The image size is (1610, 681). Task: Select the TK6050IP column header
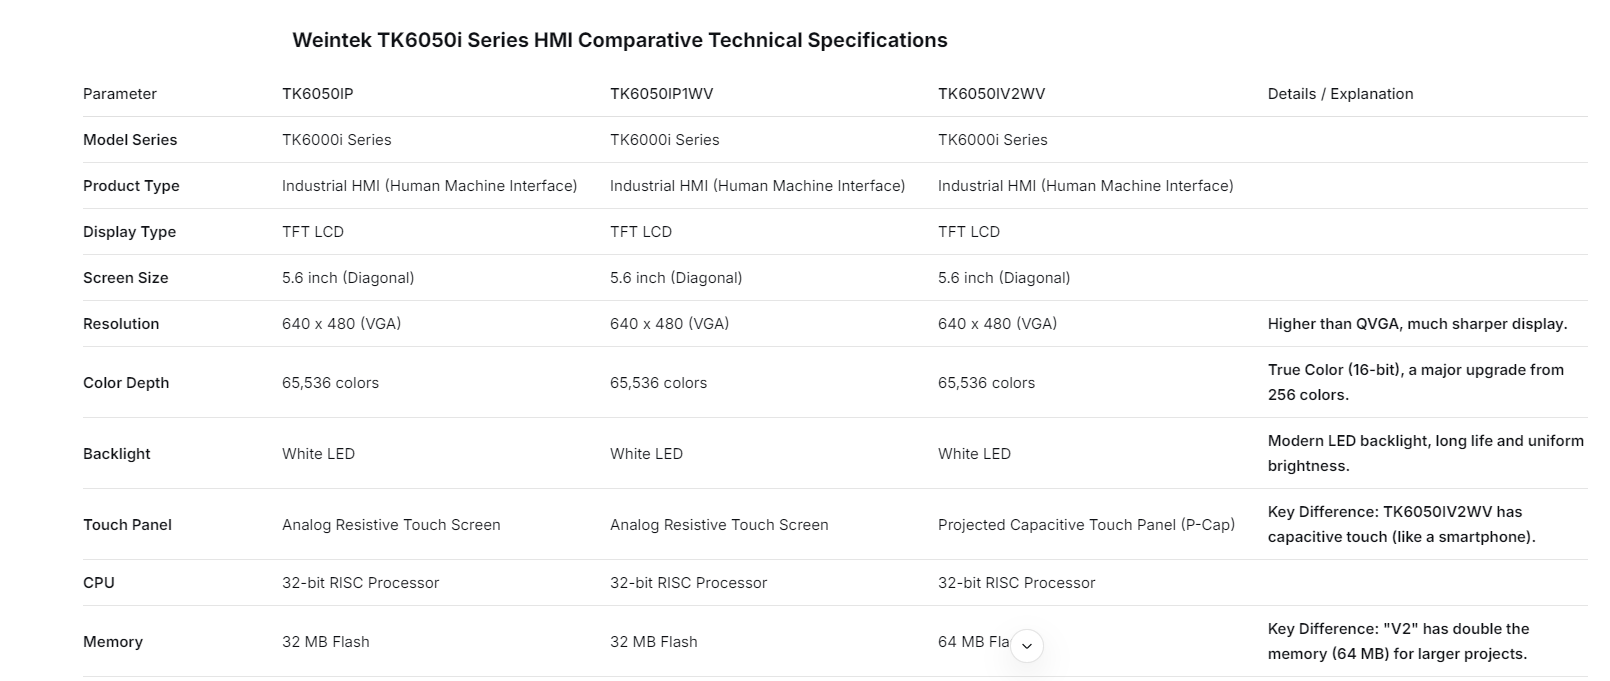317,94
